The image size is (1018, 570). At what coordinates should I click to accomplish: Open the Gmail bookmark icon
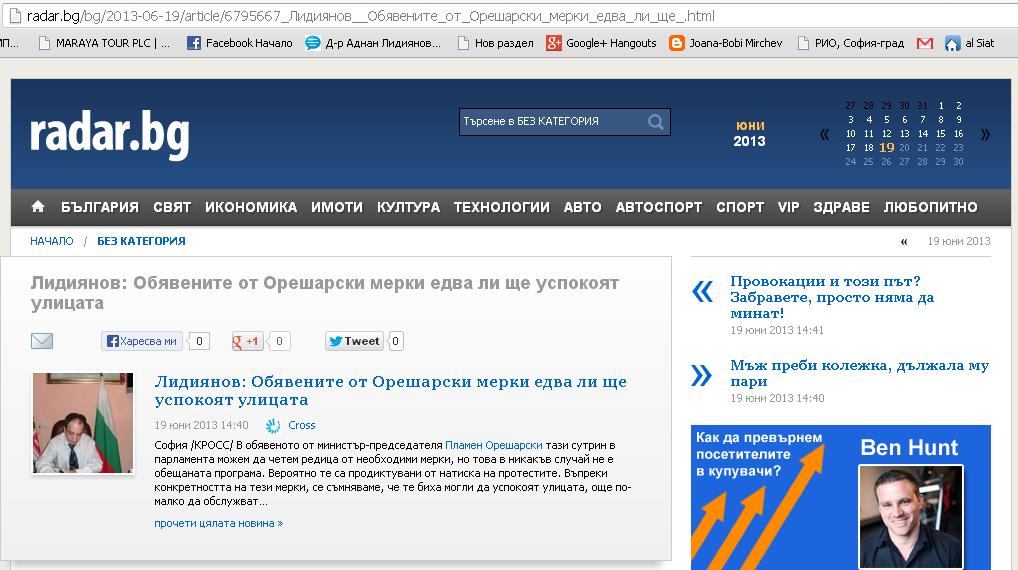tap(925, 43)
